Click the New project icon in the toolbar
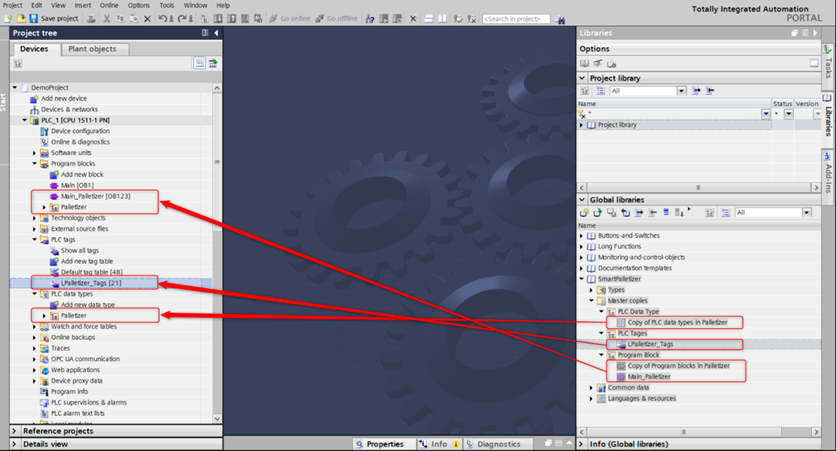The height and width of the screenshot is (451, 836). [8, 19]
